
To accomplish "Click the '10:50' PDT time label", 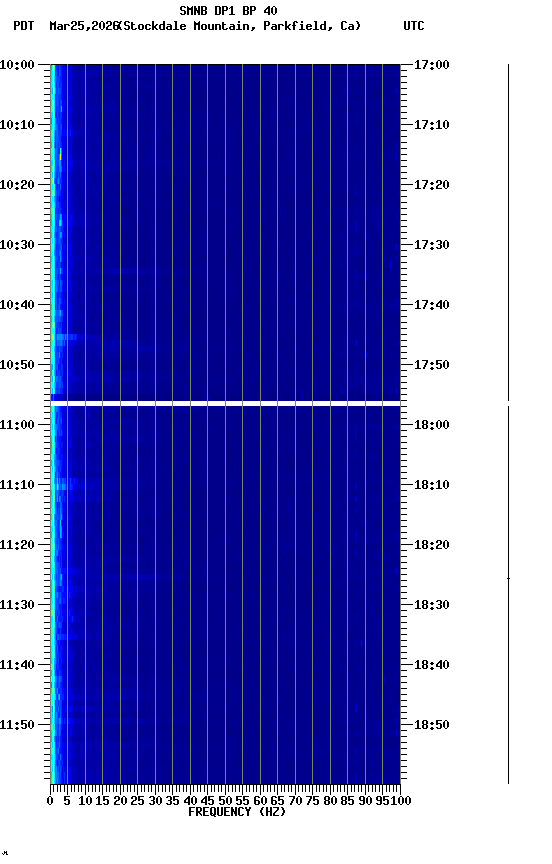I will coord(17,365).
